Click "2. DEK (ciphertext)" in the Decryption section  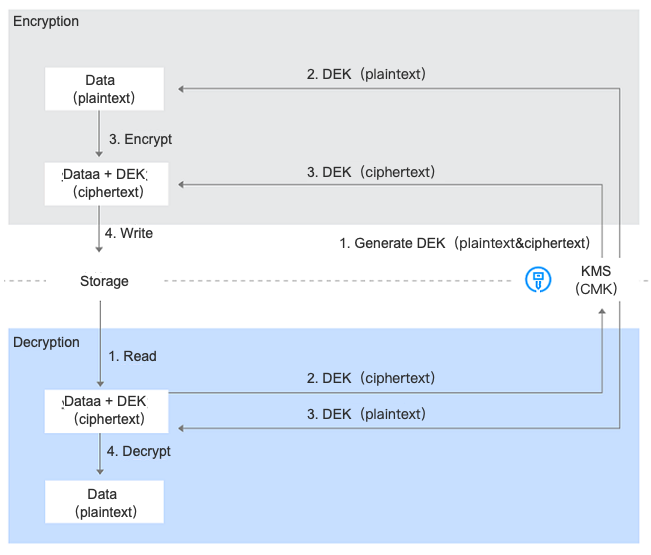pyautogui.click(x=371, y=378)
